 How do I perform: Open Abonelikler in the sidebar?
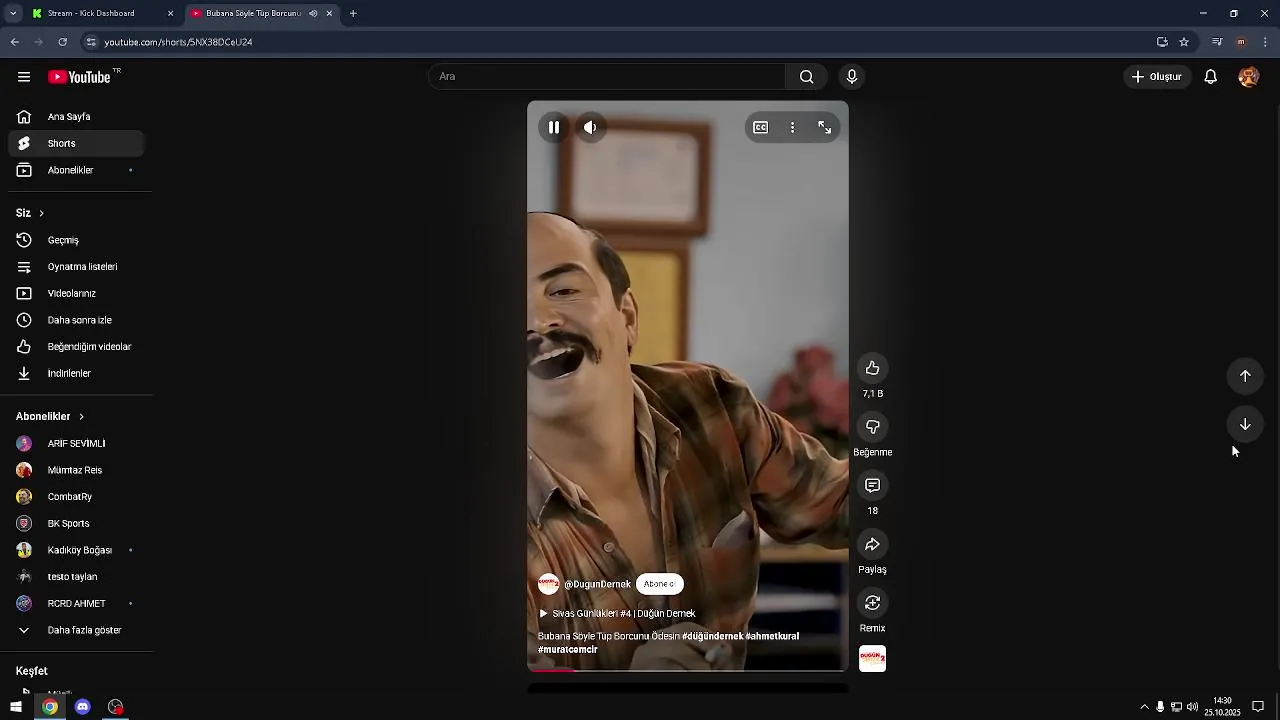76,170
